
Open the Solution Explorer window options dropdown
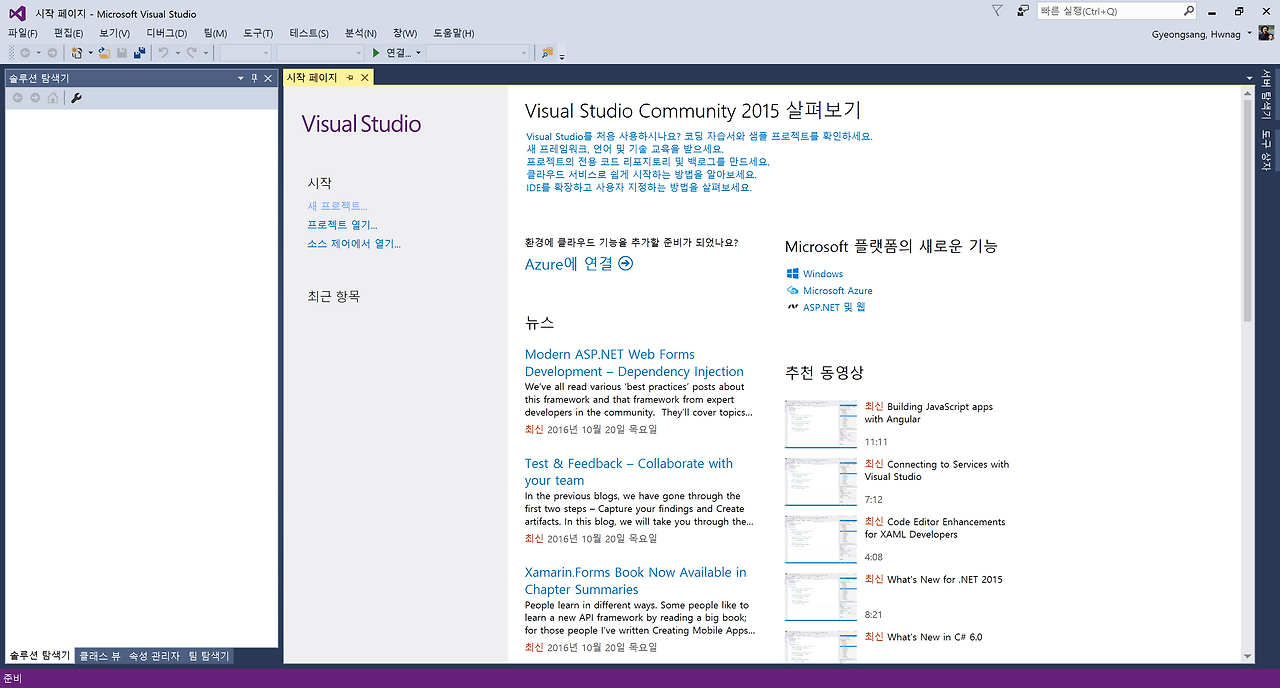[x=240, y=78]
